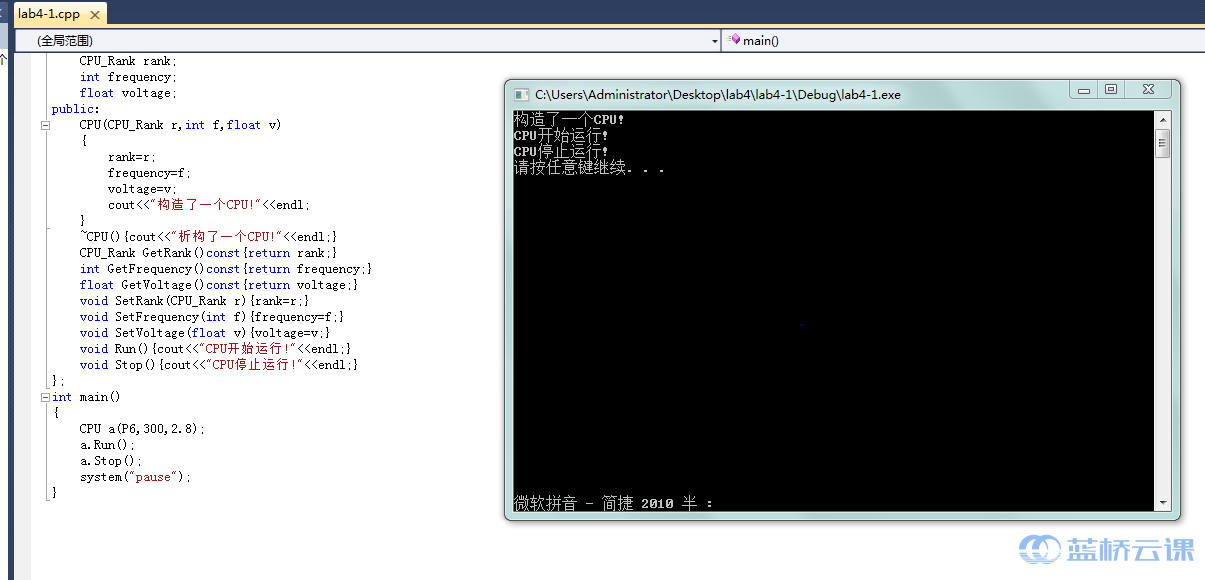This screenshot has width=1205, height=580.
Task: Close the lab4-1.exe console window
Action: tap(1148, 90)
